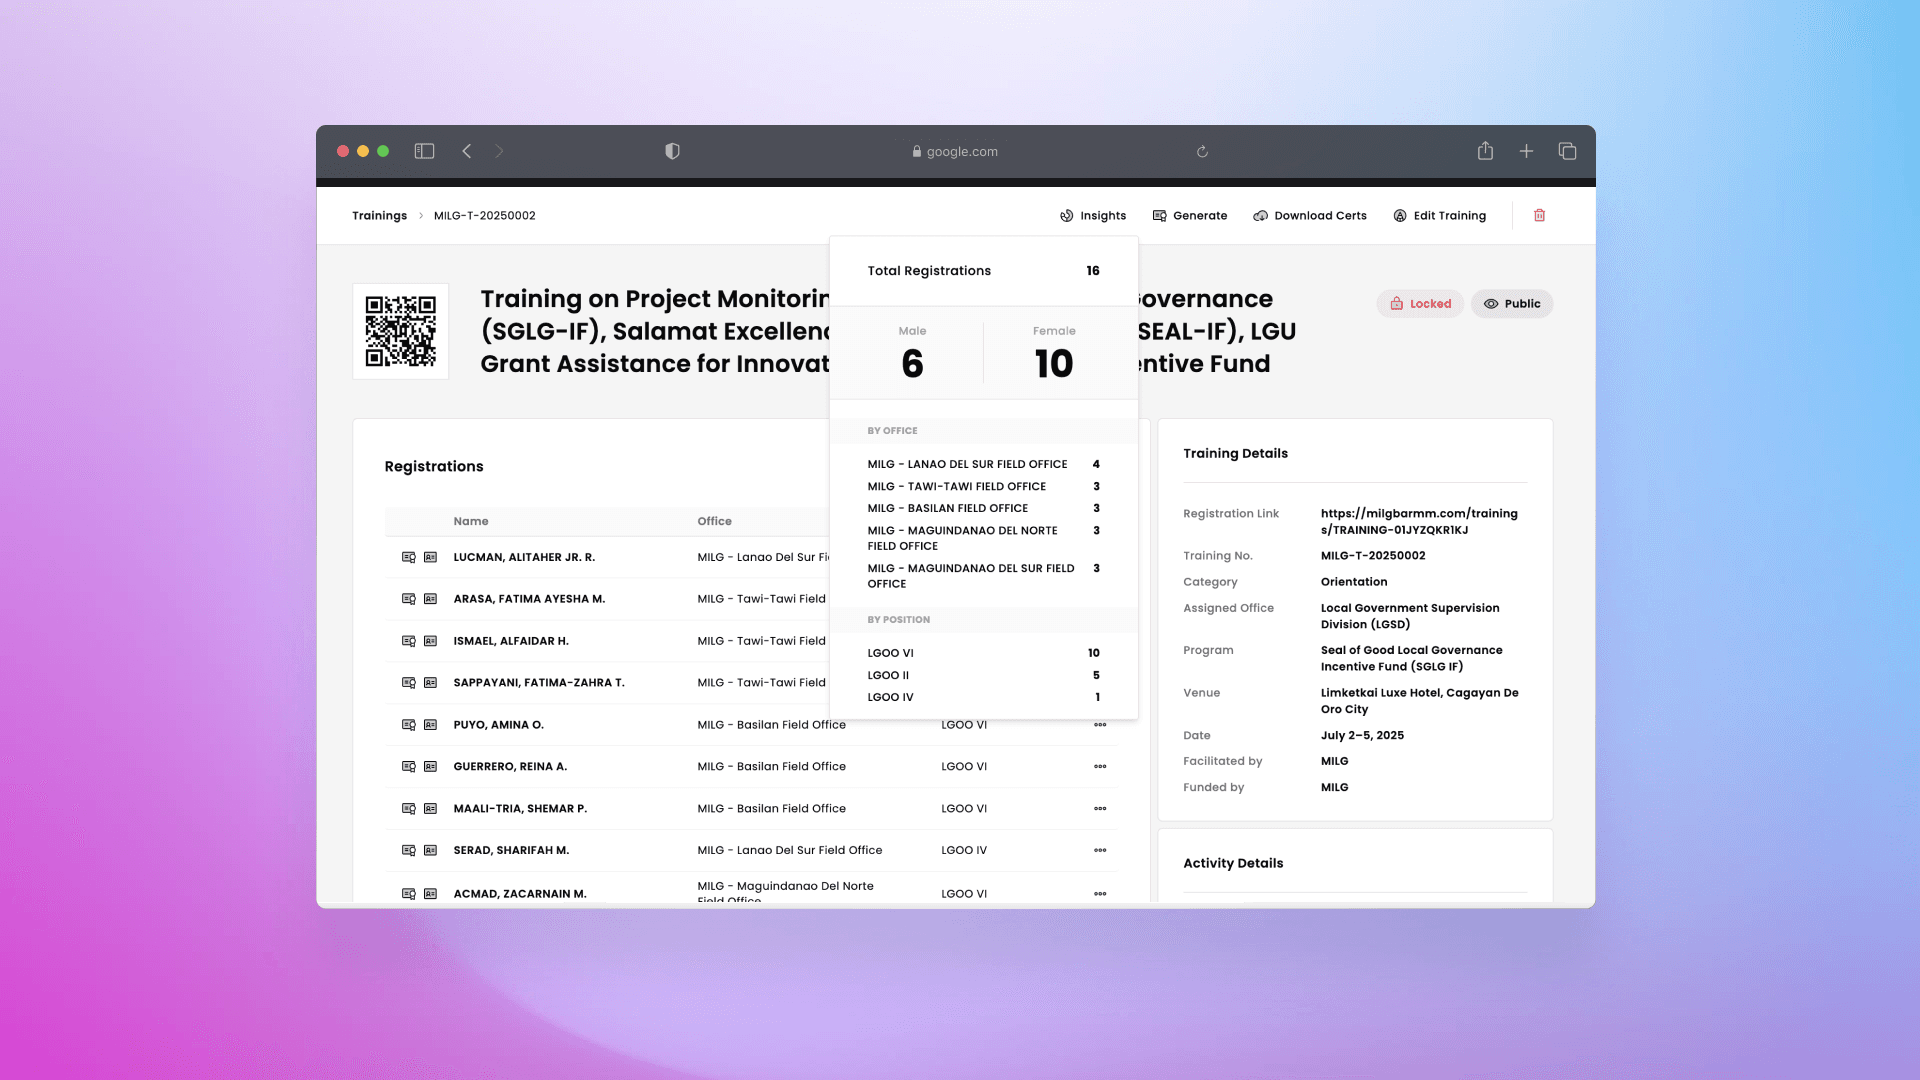1920x1080 pixels.
Task: Open row options for PUYO, AMINA O.
Action: click(x=1100, y=725)
